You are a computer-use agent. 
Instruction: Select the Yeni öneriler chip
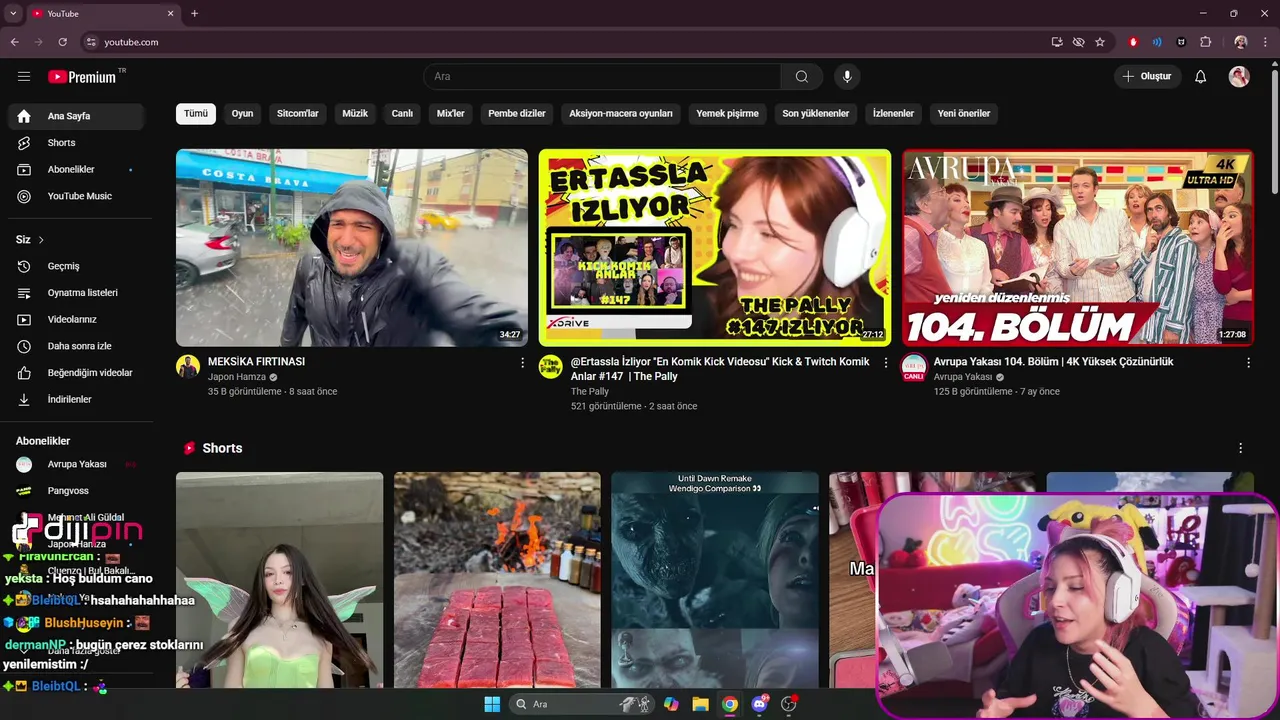pos(964,114)
